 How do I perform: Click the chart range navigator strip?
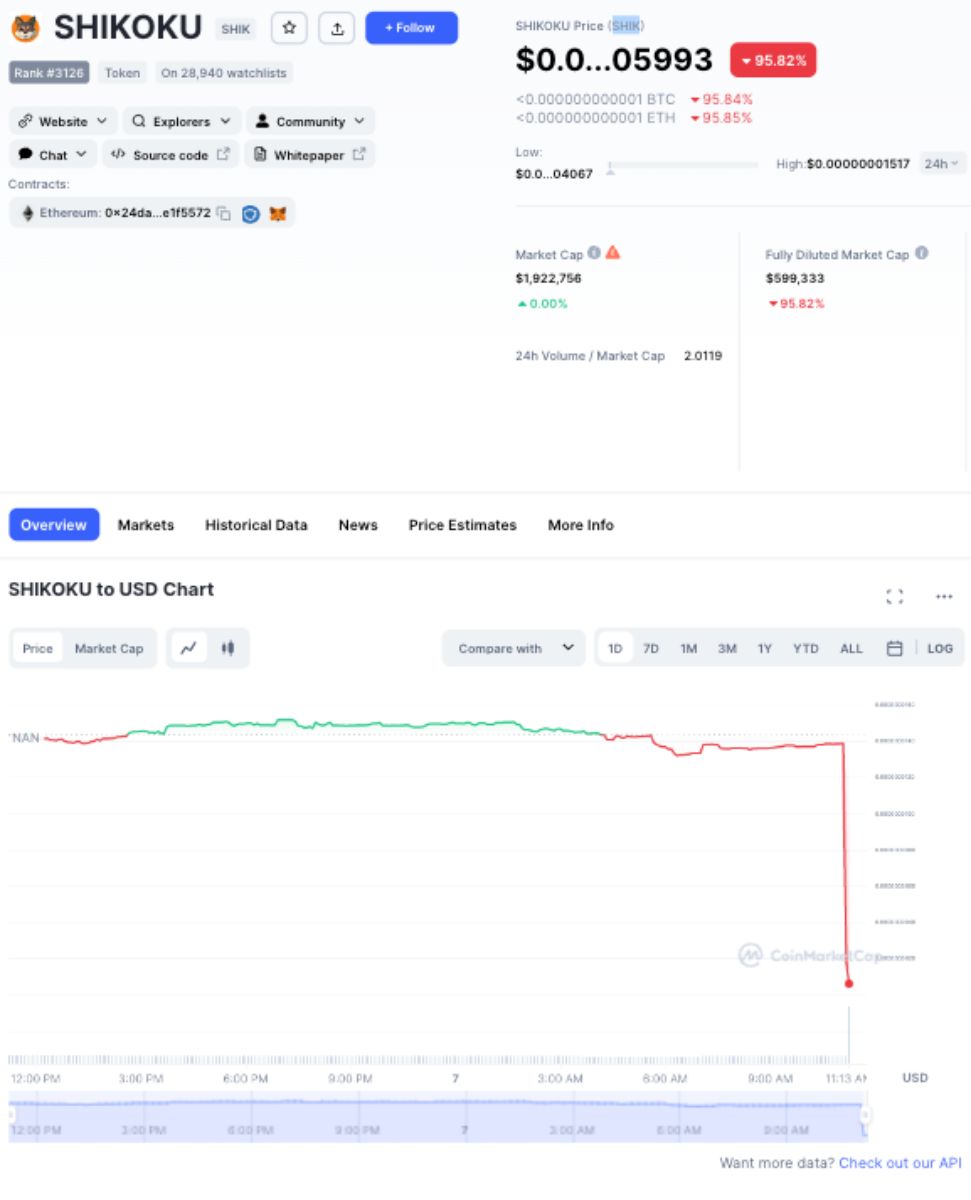(436, 1116)
